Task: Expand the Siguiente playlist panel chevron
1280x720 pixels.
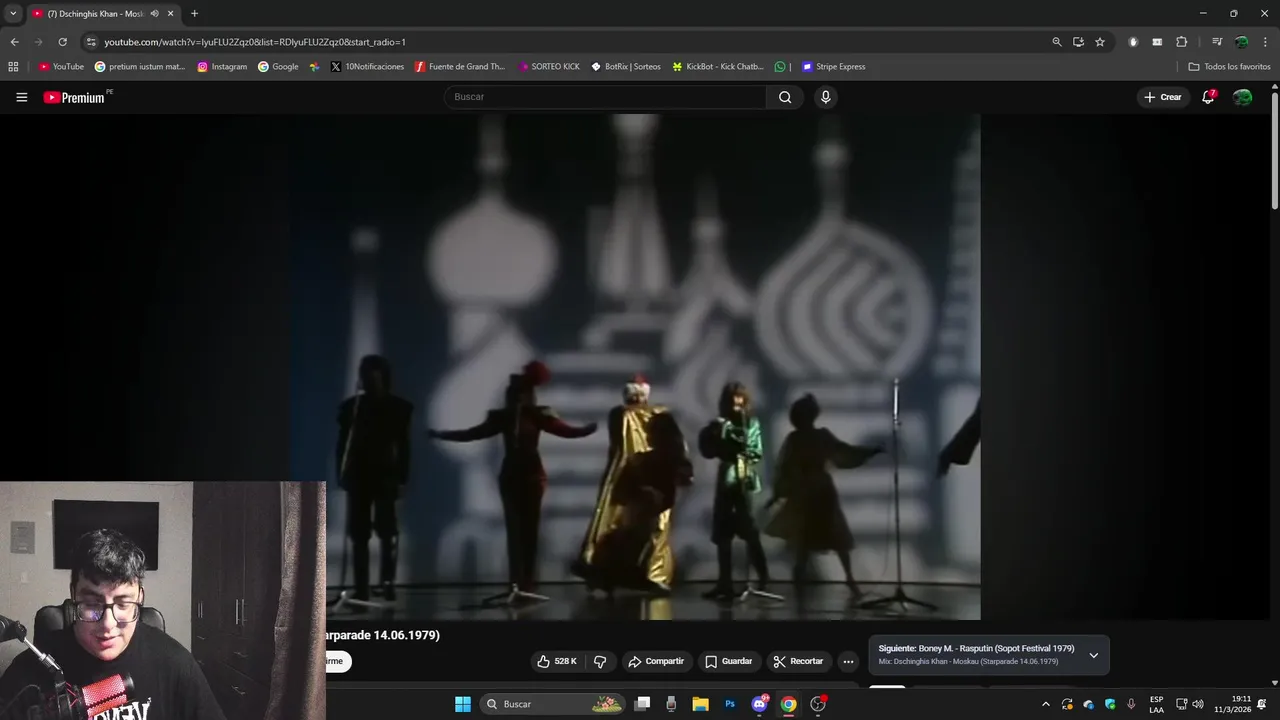Action: (x=1093, y=655)
